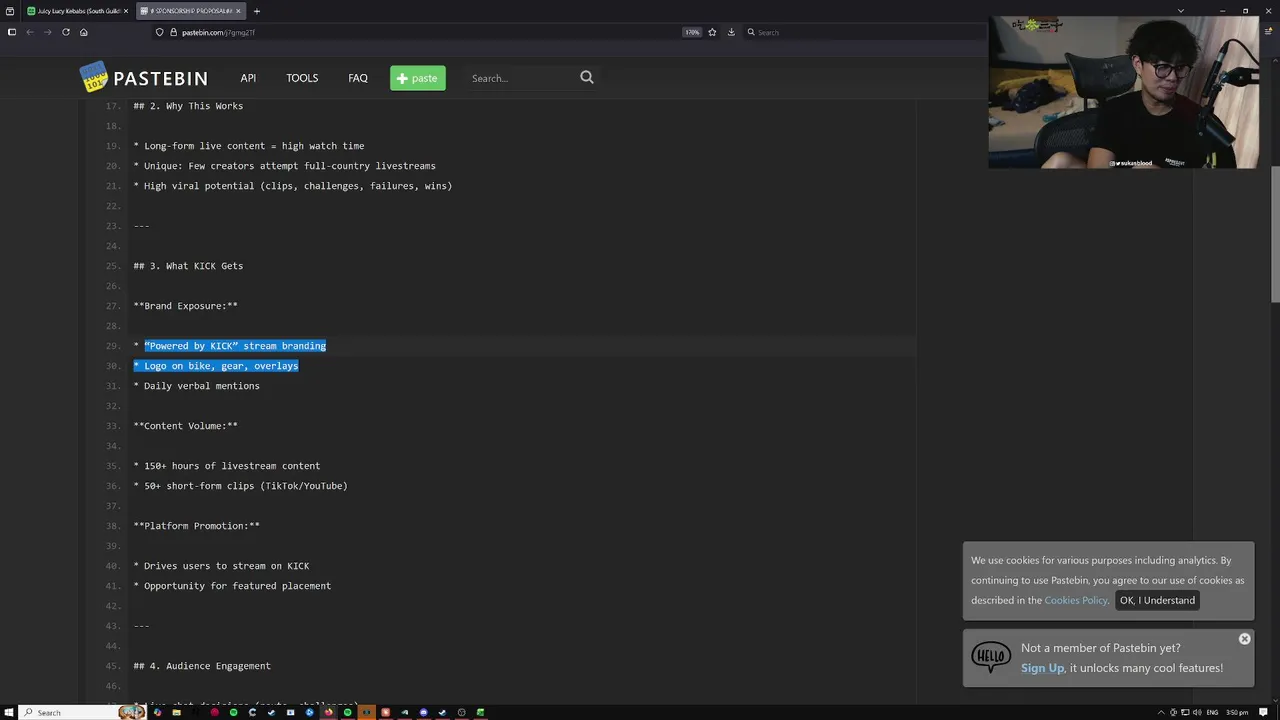
Task: Click highlighted 'Logo on bike, gear, overlays' line
Action: [x=216, y=366]
